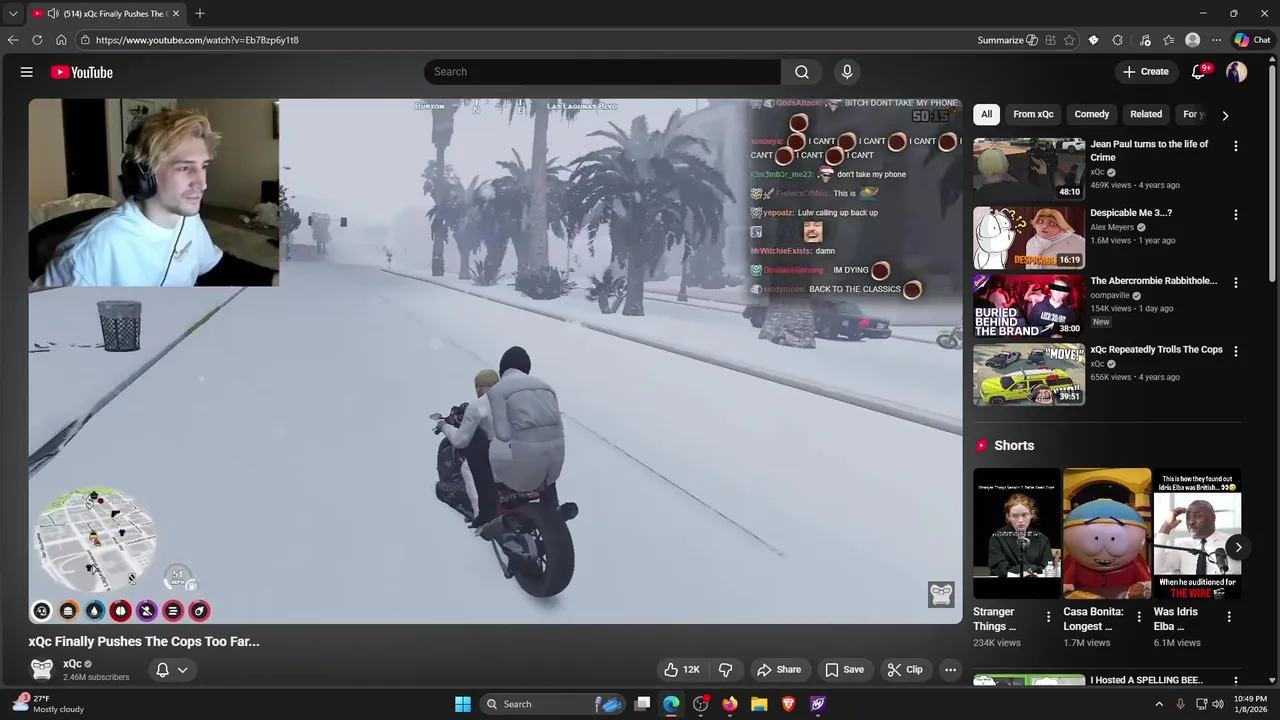Open 'Jean Paul turns to the life of Crime' thumbnail
This screenshot has height=720, width=1280.
click(x=1029, y=168)
